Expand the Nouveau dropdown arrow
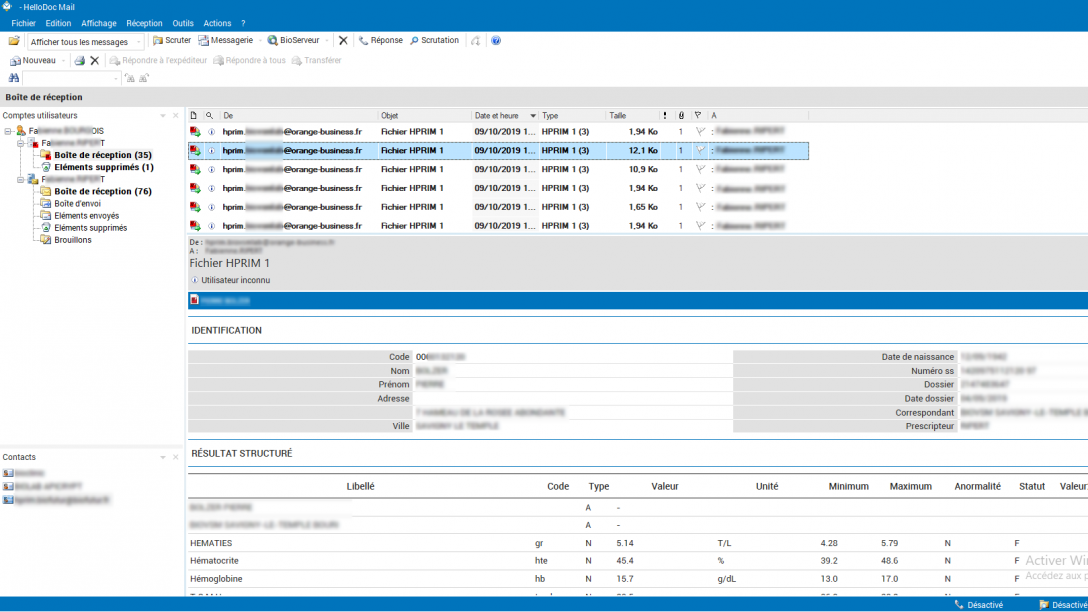 (64, 61)
